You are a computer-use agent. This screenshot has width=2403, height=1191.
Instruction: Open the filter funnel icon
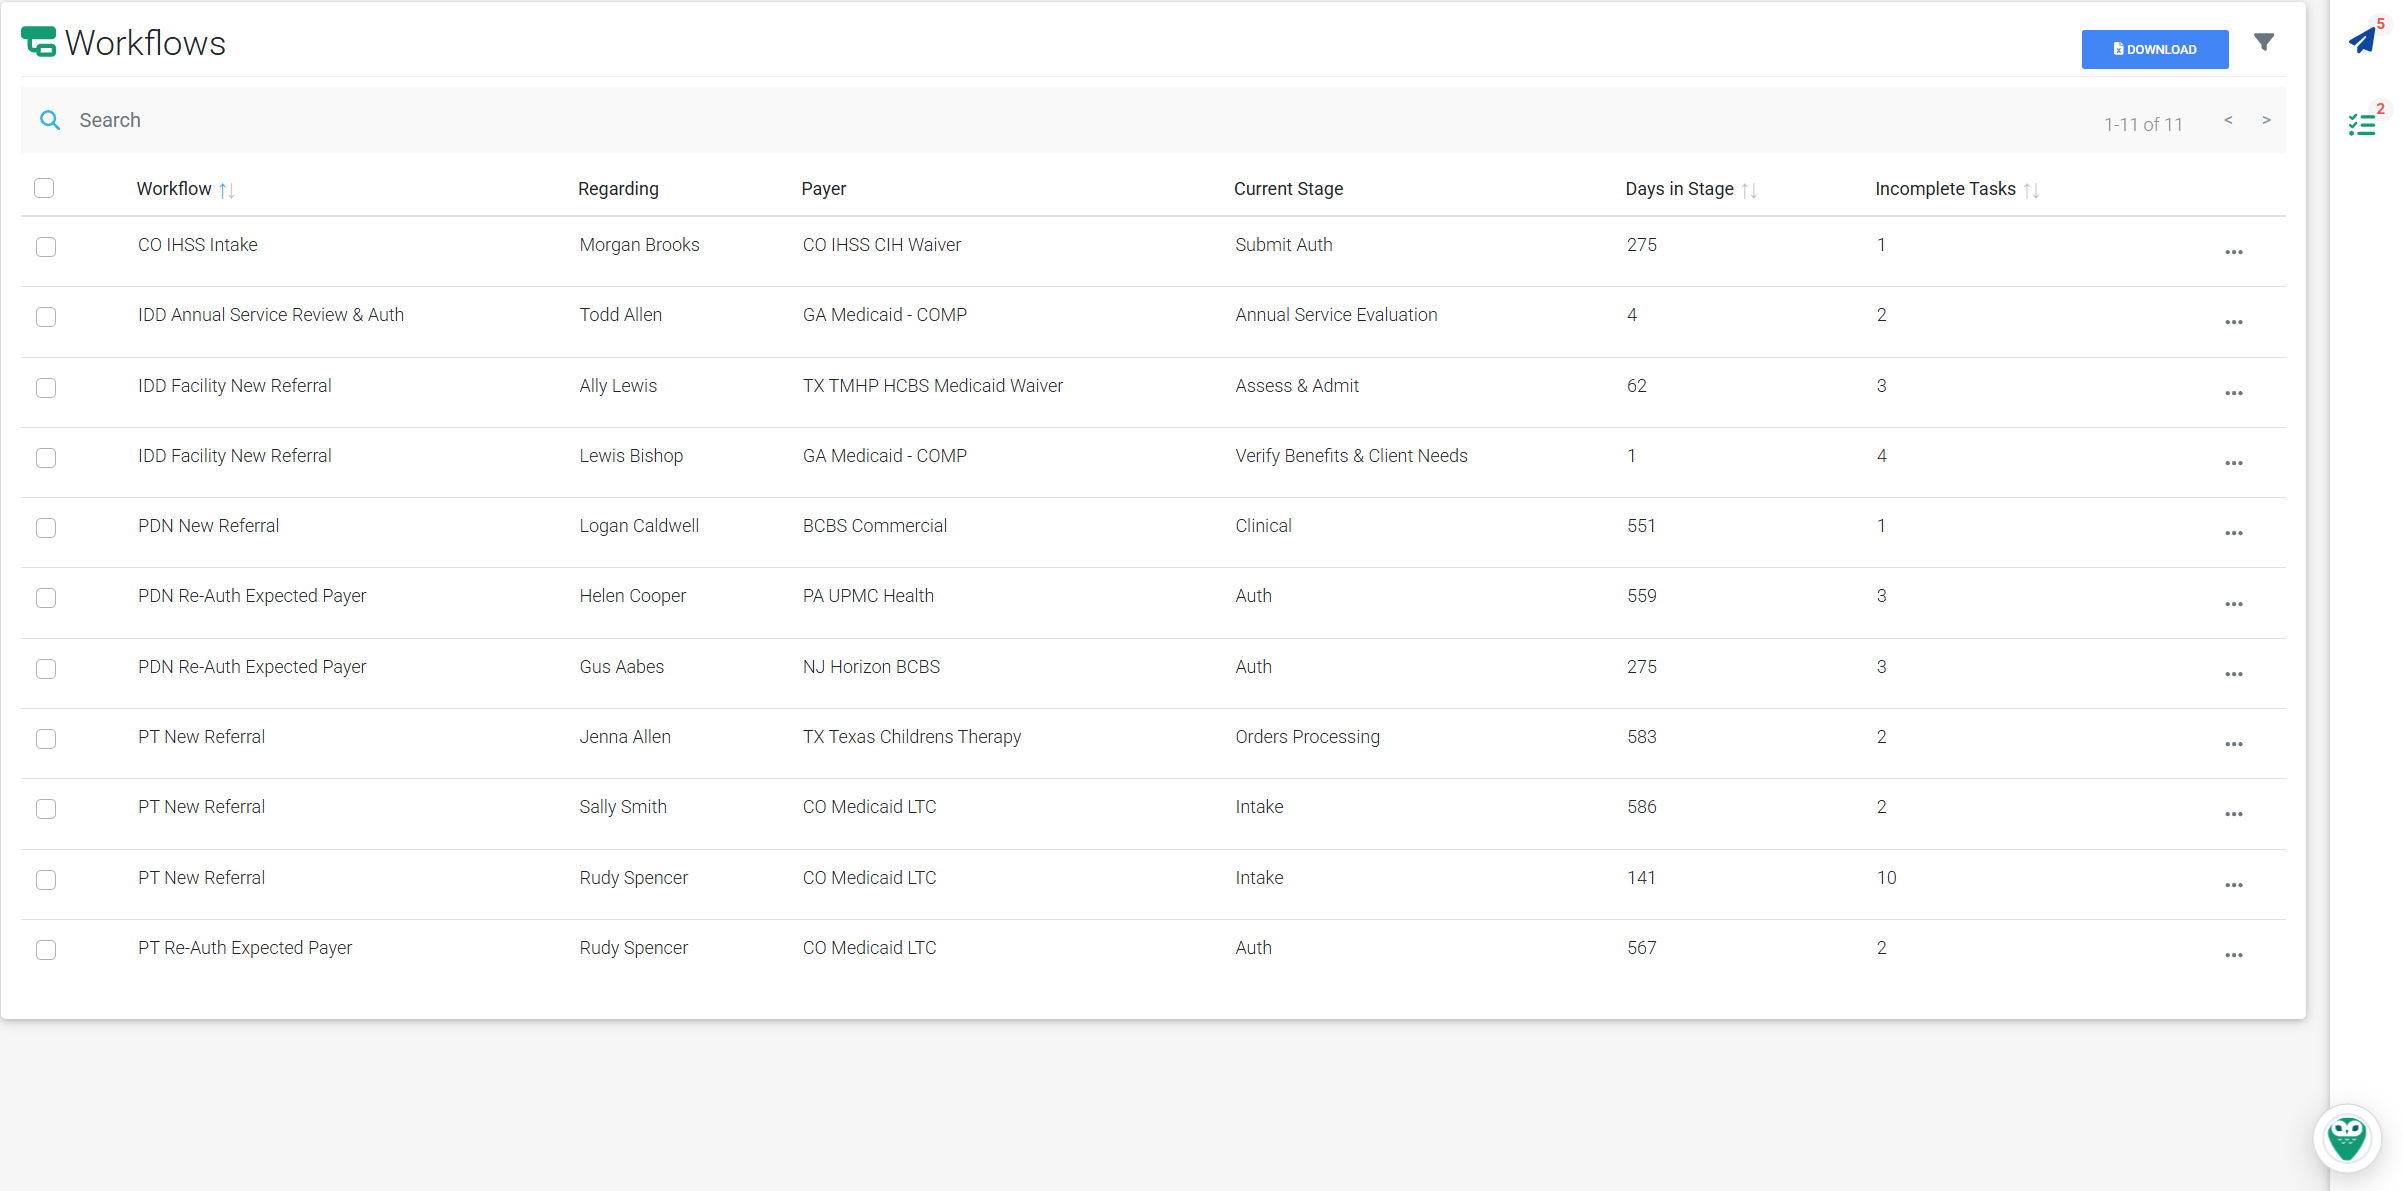(2264, 42)
